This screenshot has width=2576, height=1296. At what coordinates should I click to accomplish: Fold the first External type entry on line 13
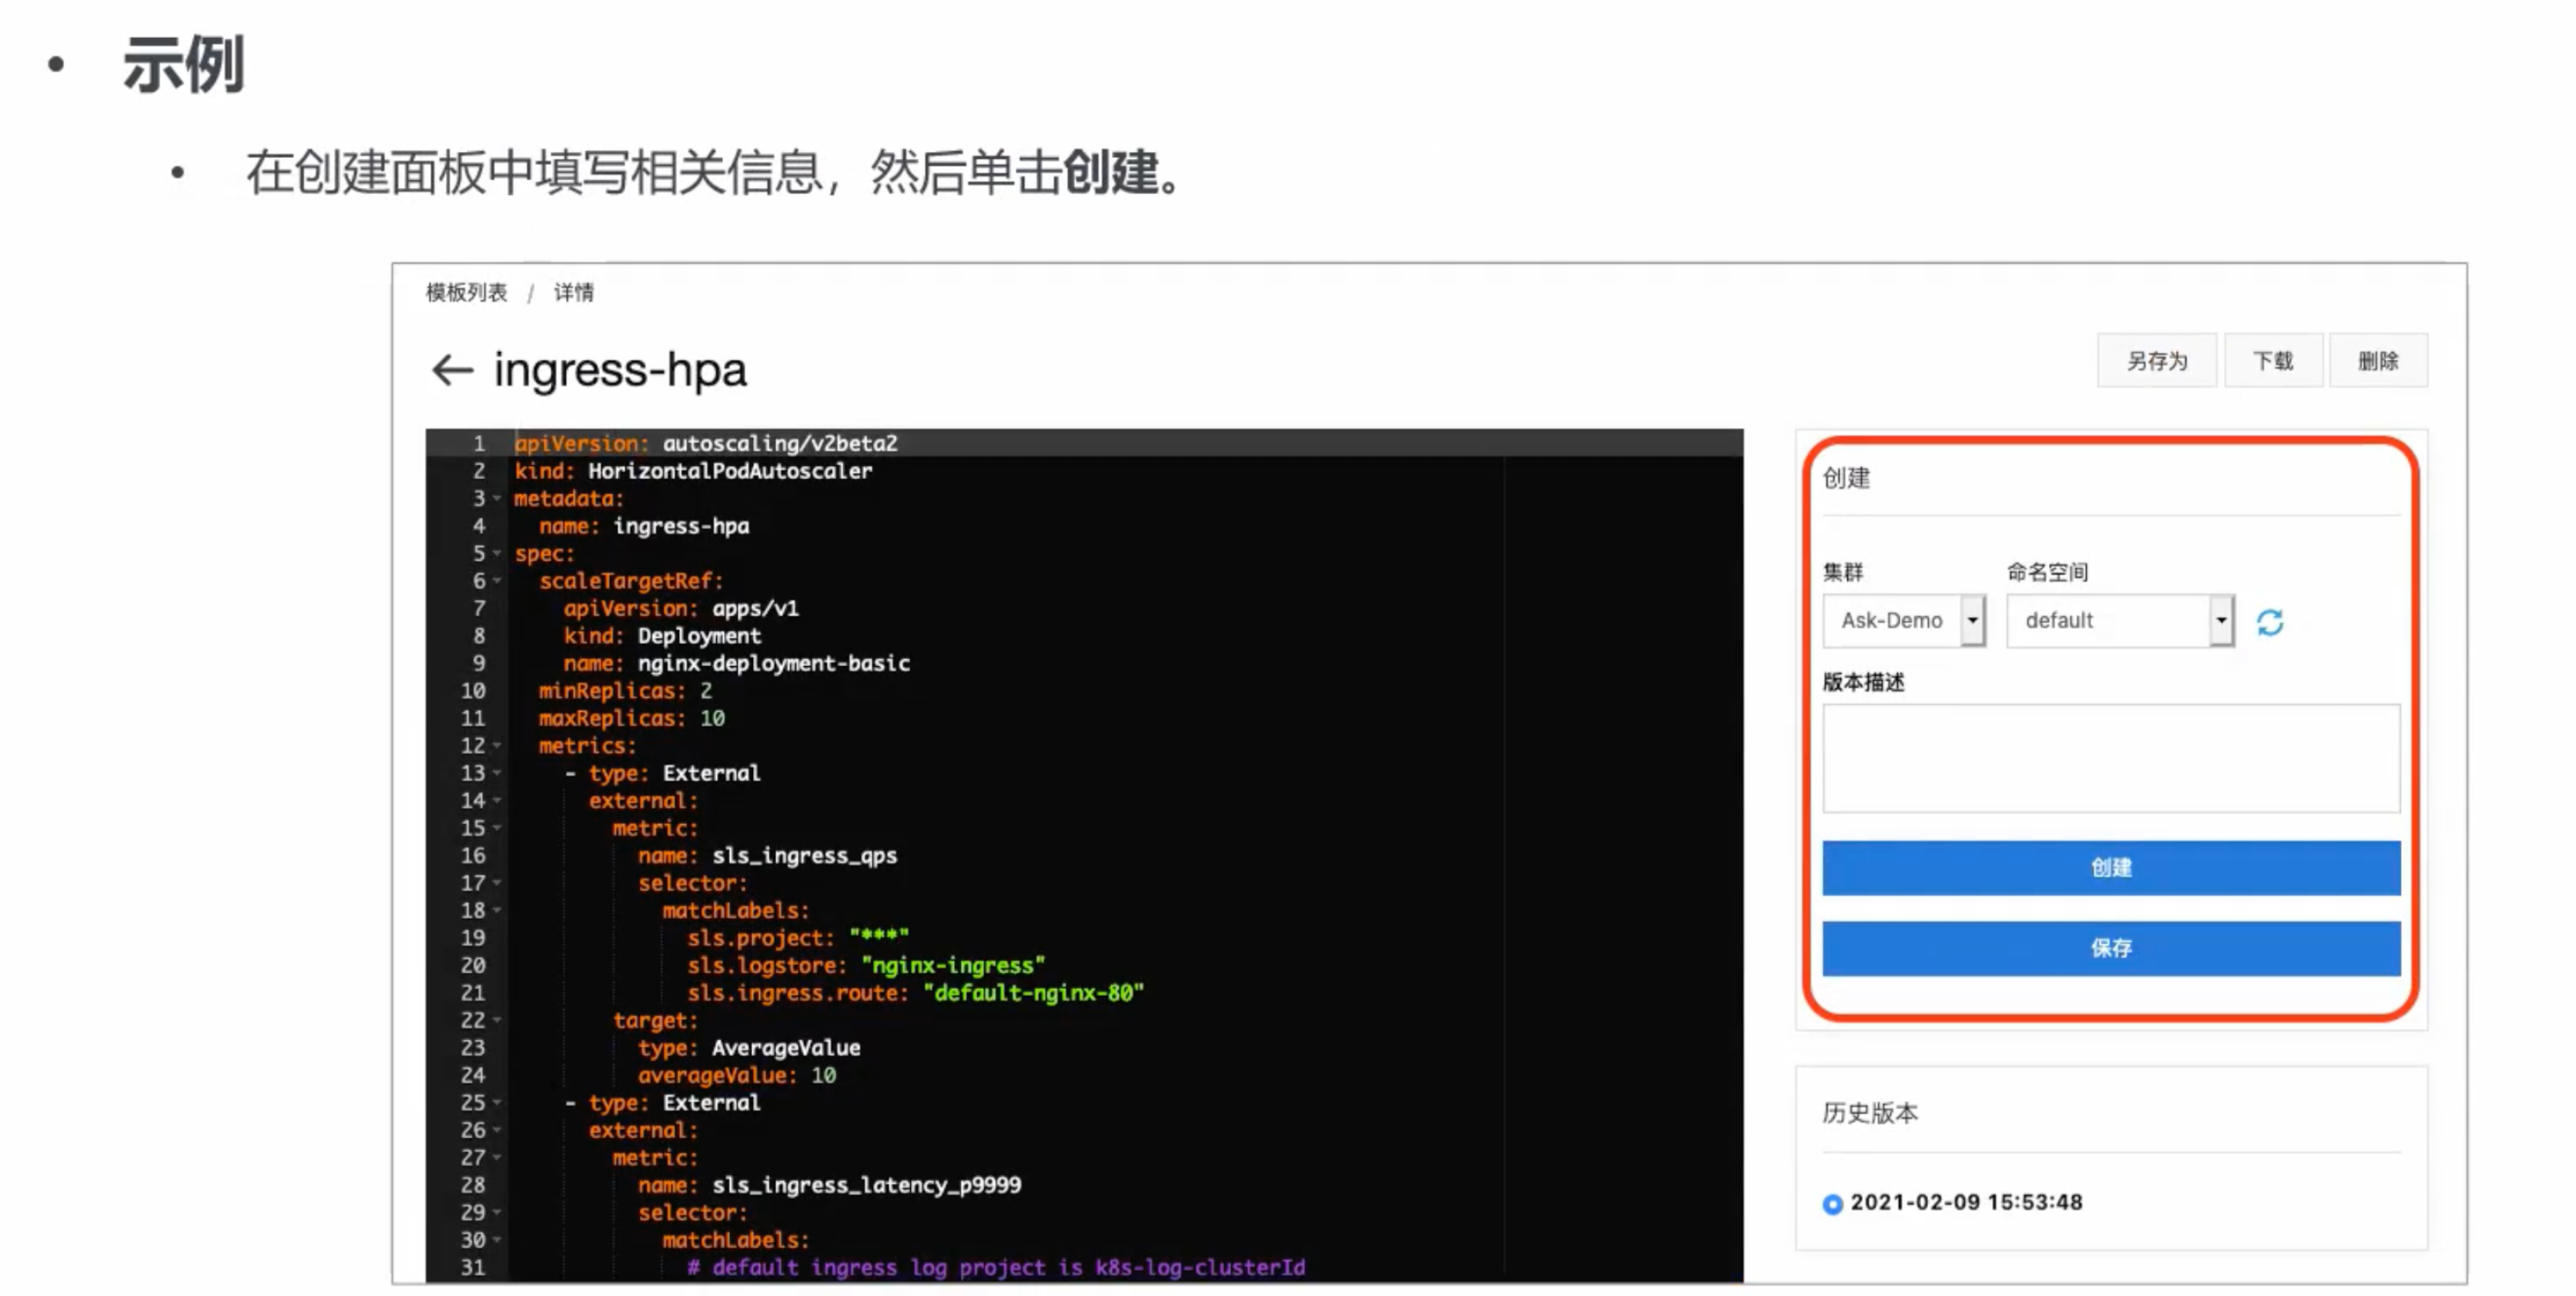pyautogui.click(x=497, y=773)
